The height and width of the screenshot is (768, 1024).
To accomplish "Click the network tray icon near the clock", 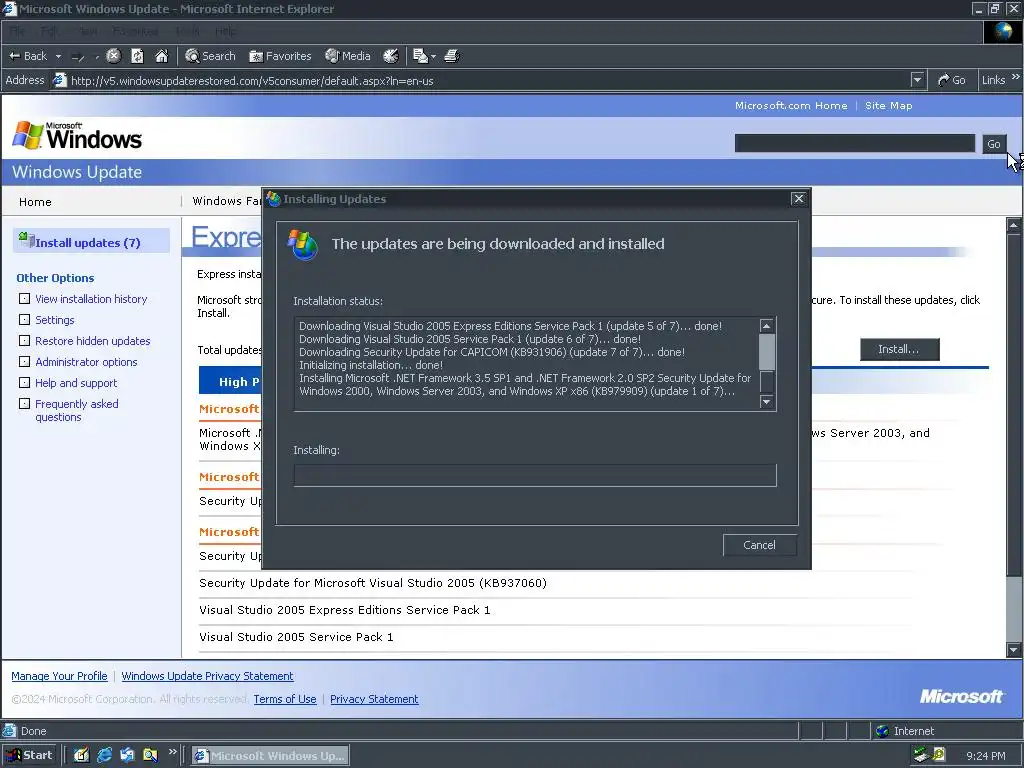I will (921, 756).
